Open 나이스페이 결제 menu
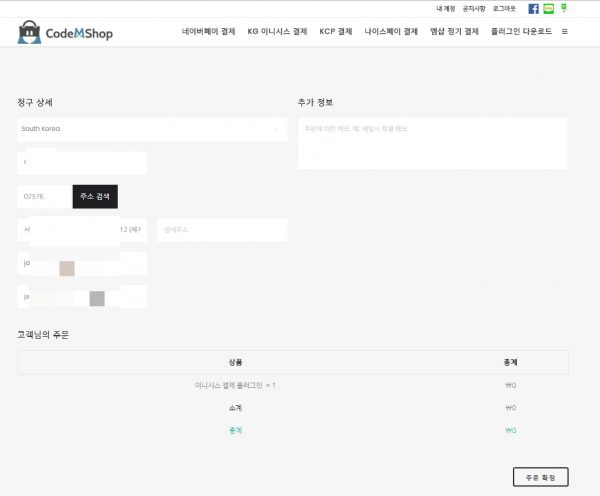 [391, 31]
